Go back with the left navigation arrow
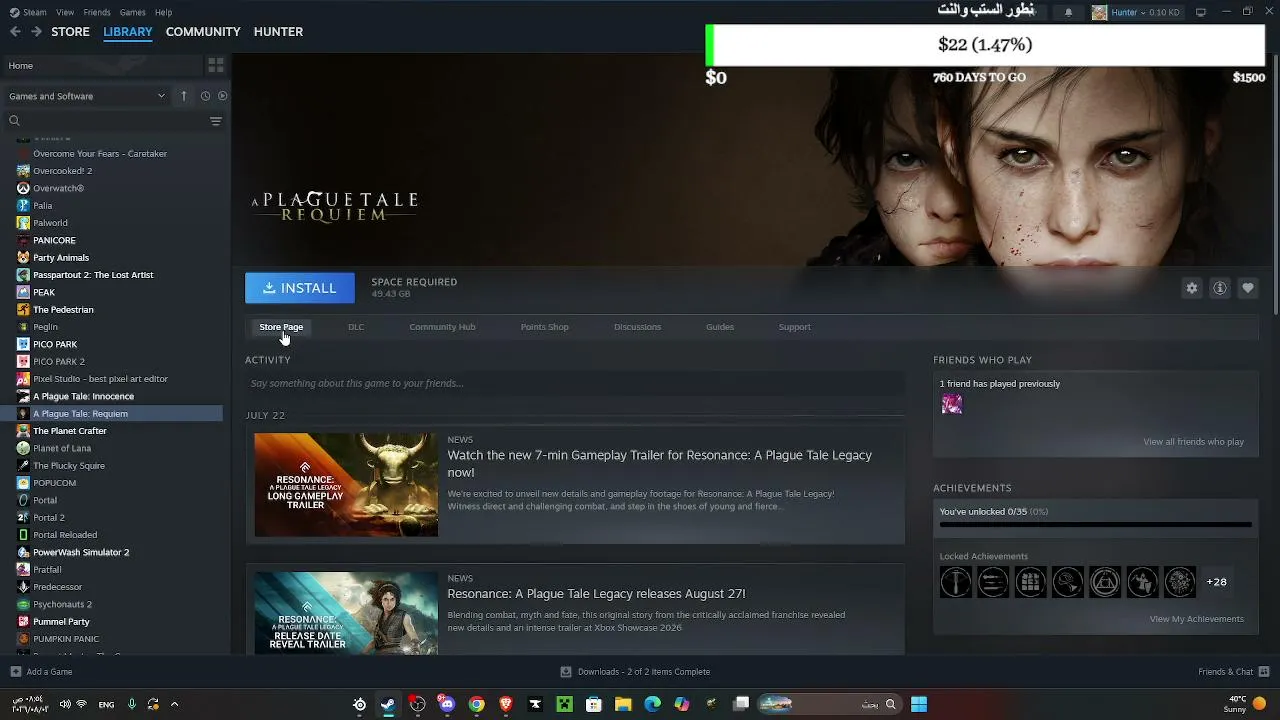 15,32
